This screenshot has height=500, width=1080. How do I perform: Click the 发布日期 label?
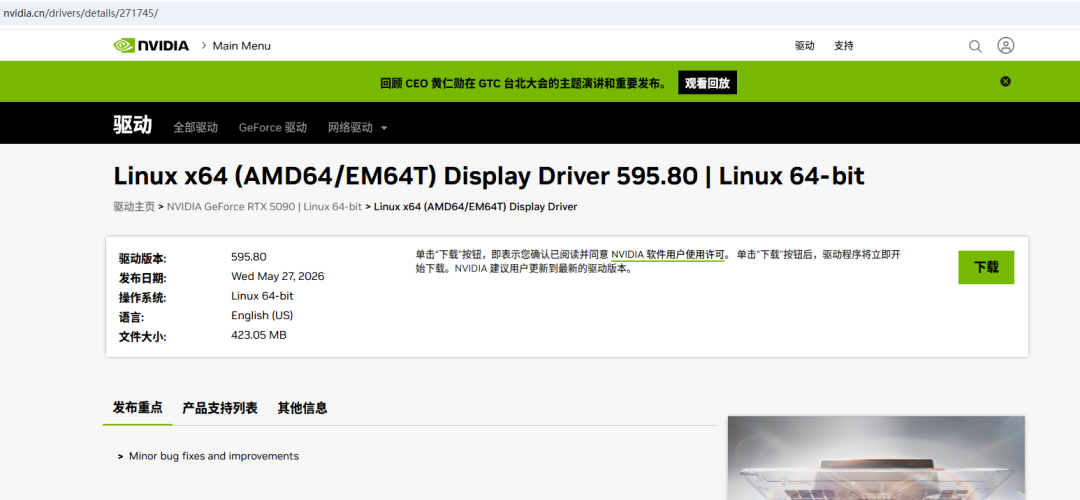143,278
